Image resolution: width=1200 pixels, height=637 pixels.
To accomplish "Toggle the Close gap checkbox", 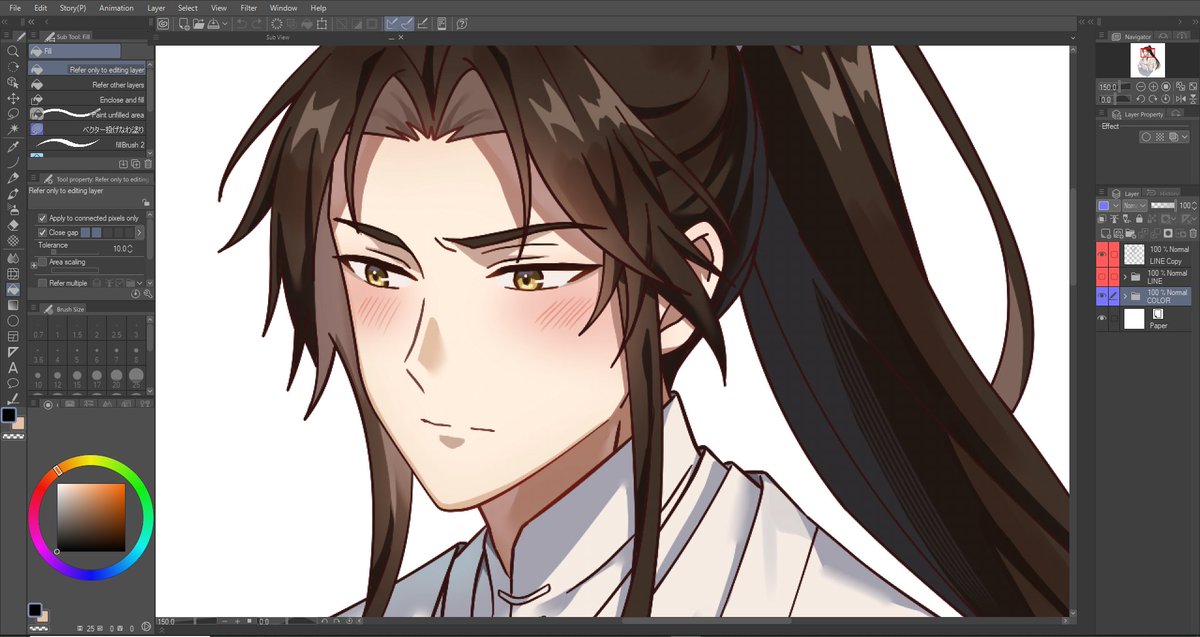I will click(42, 232).
